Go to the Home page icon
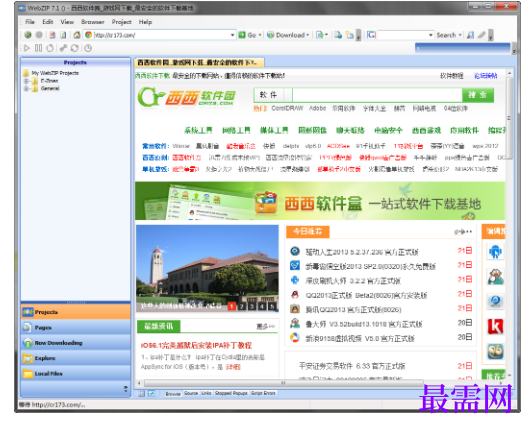Screen dimensions: 531x430 (77, 35)
